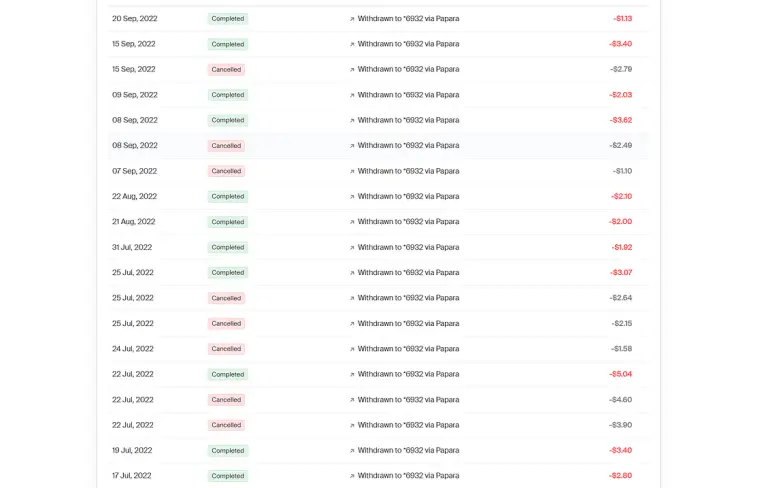Image resolution: width=762 pixels, height=488 pixels.
Task: Select the amount -$2.10
Action: [622, 196]
